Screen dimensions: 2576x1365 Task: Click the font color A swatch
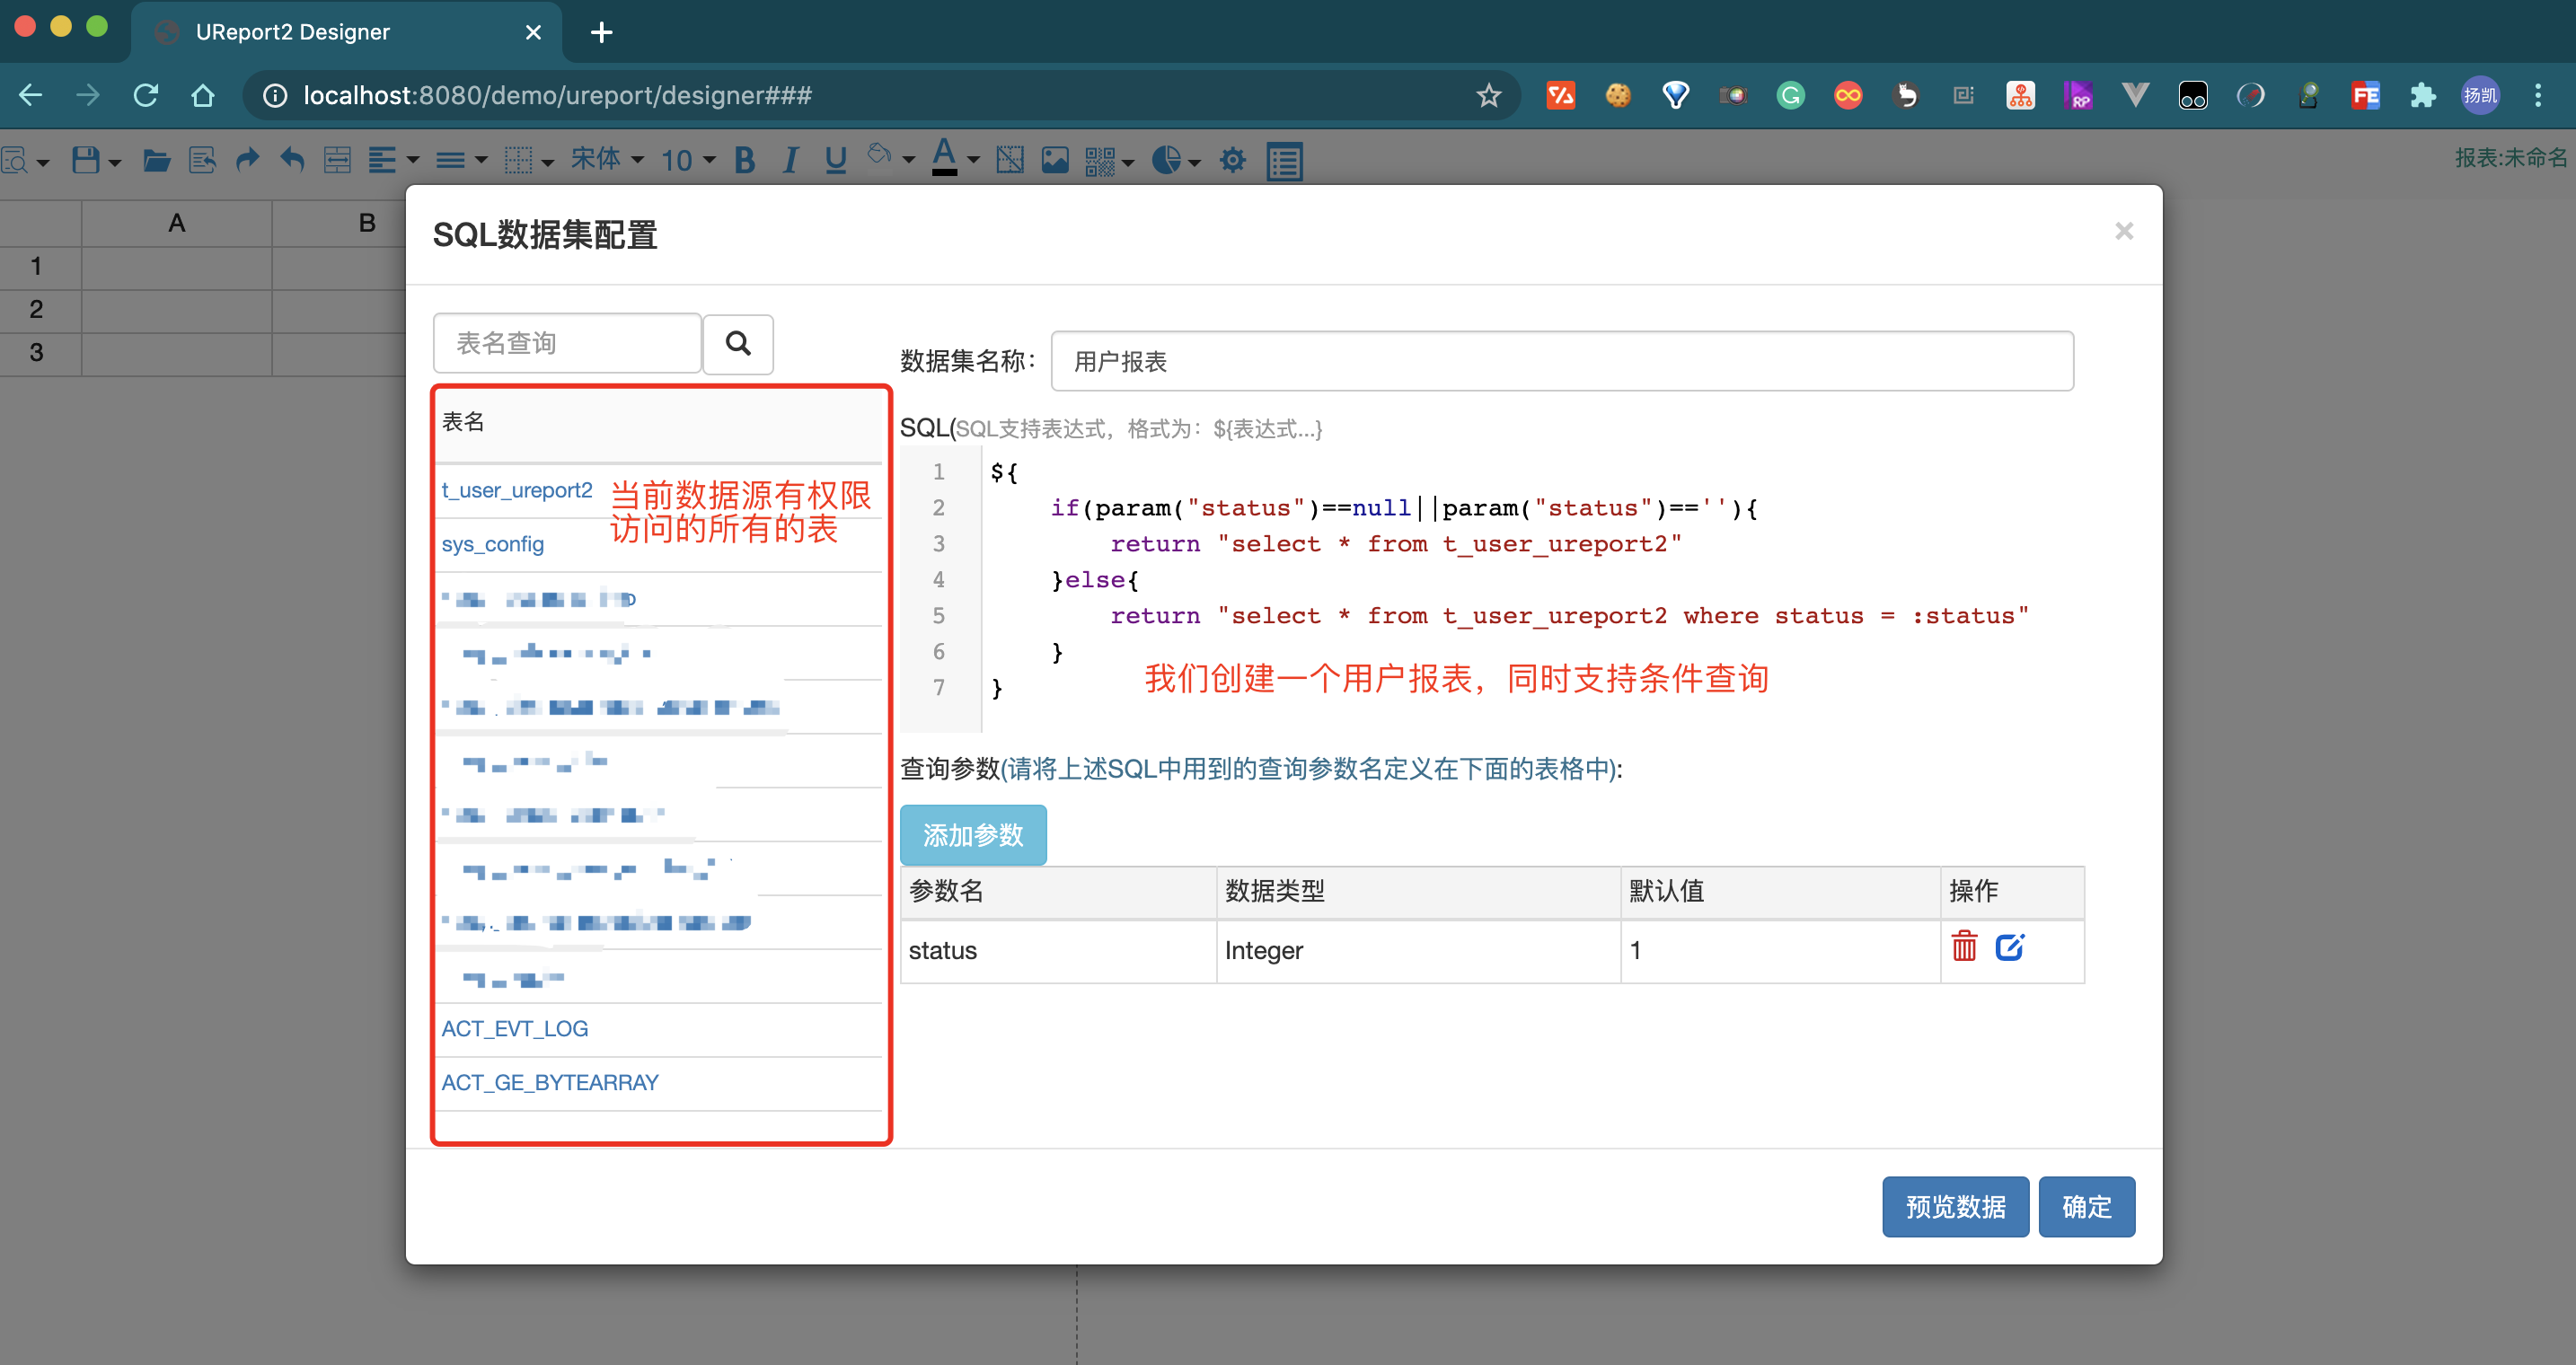click(x=944, y=158)
